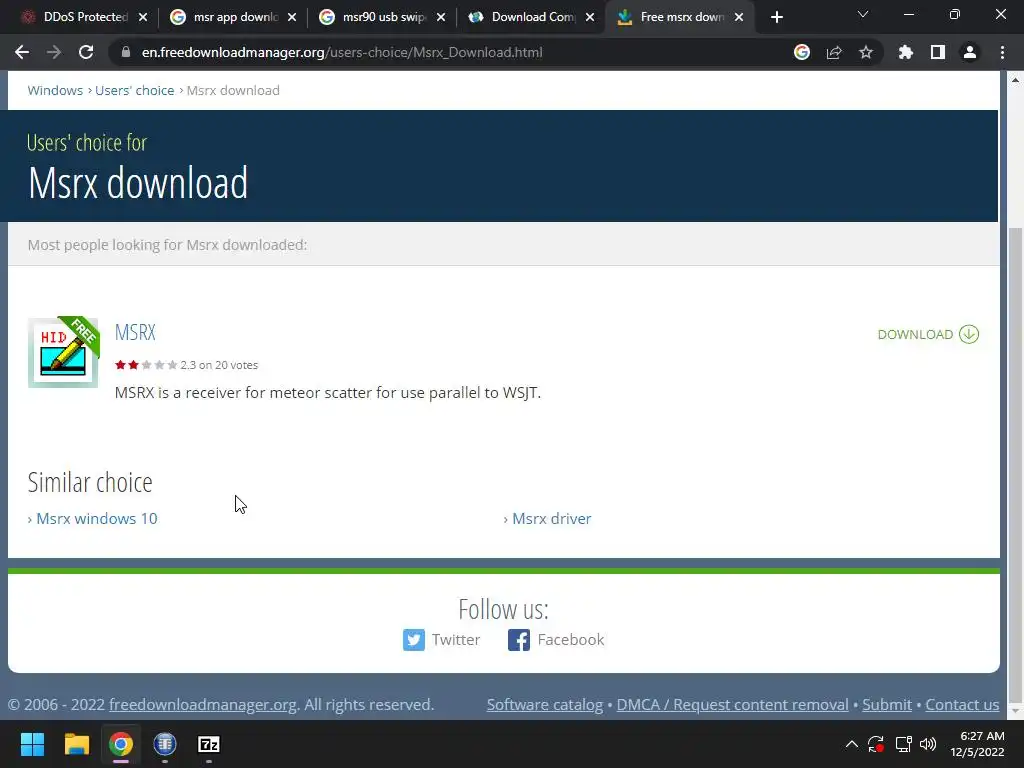Open the 7-Zip taskbar icon

(x=209, y=744)
